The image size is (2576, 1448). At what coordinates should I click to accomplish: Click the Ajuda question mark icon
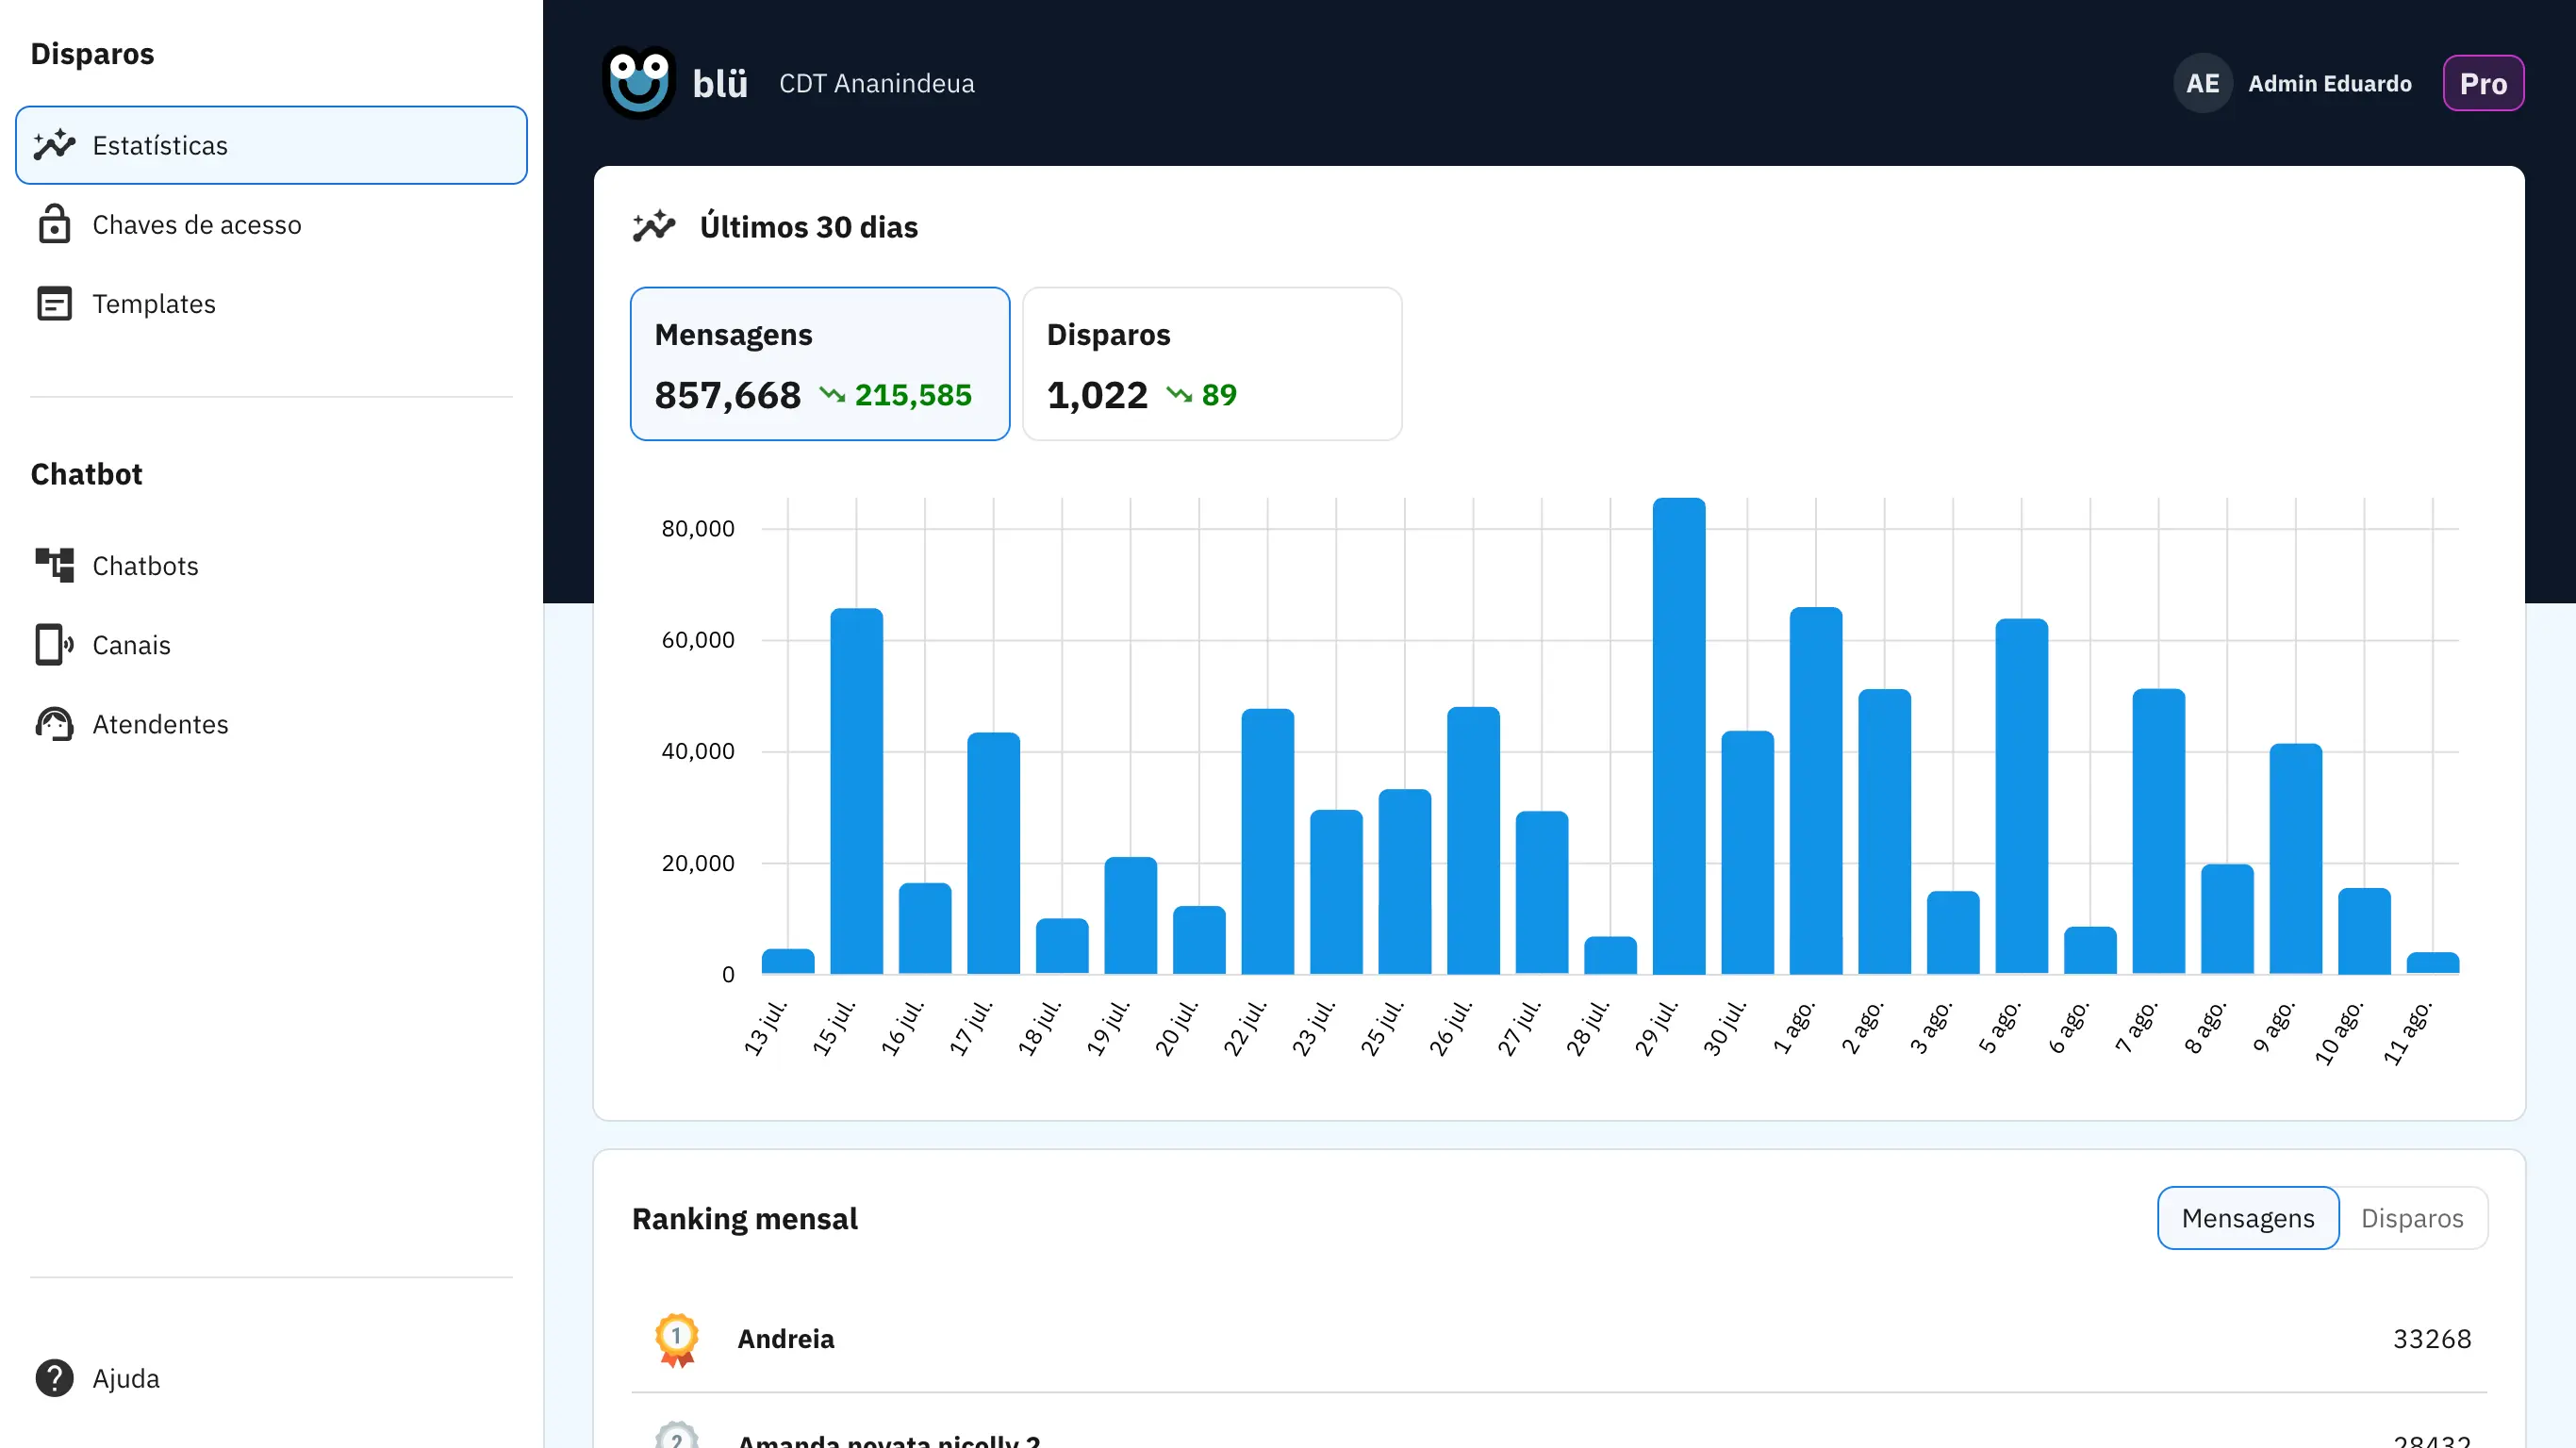coord(54,1377)
